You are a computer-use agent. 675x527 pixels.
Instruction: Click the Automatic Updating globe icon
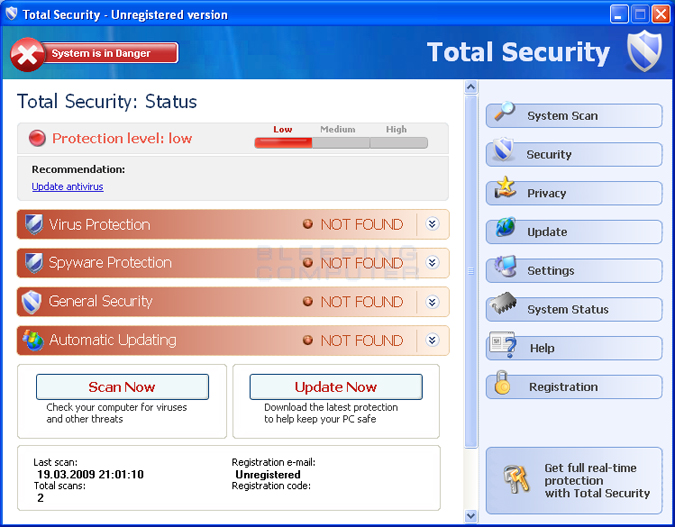click(33, 340)
